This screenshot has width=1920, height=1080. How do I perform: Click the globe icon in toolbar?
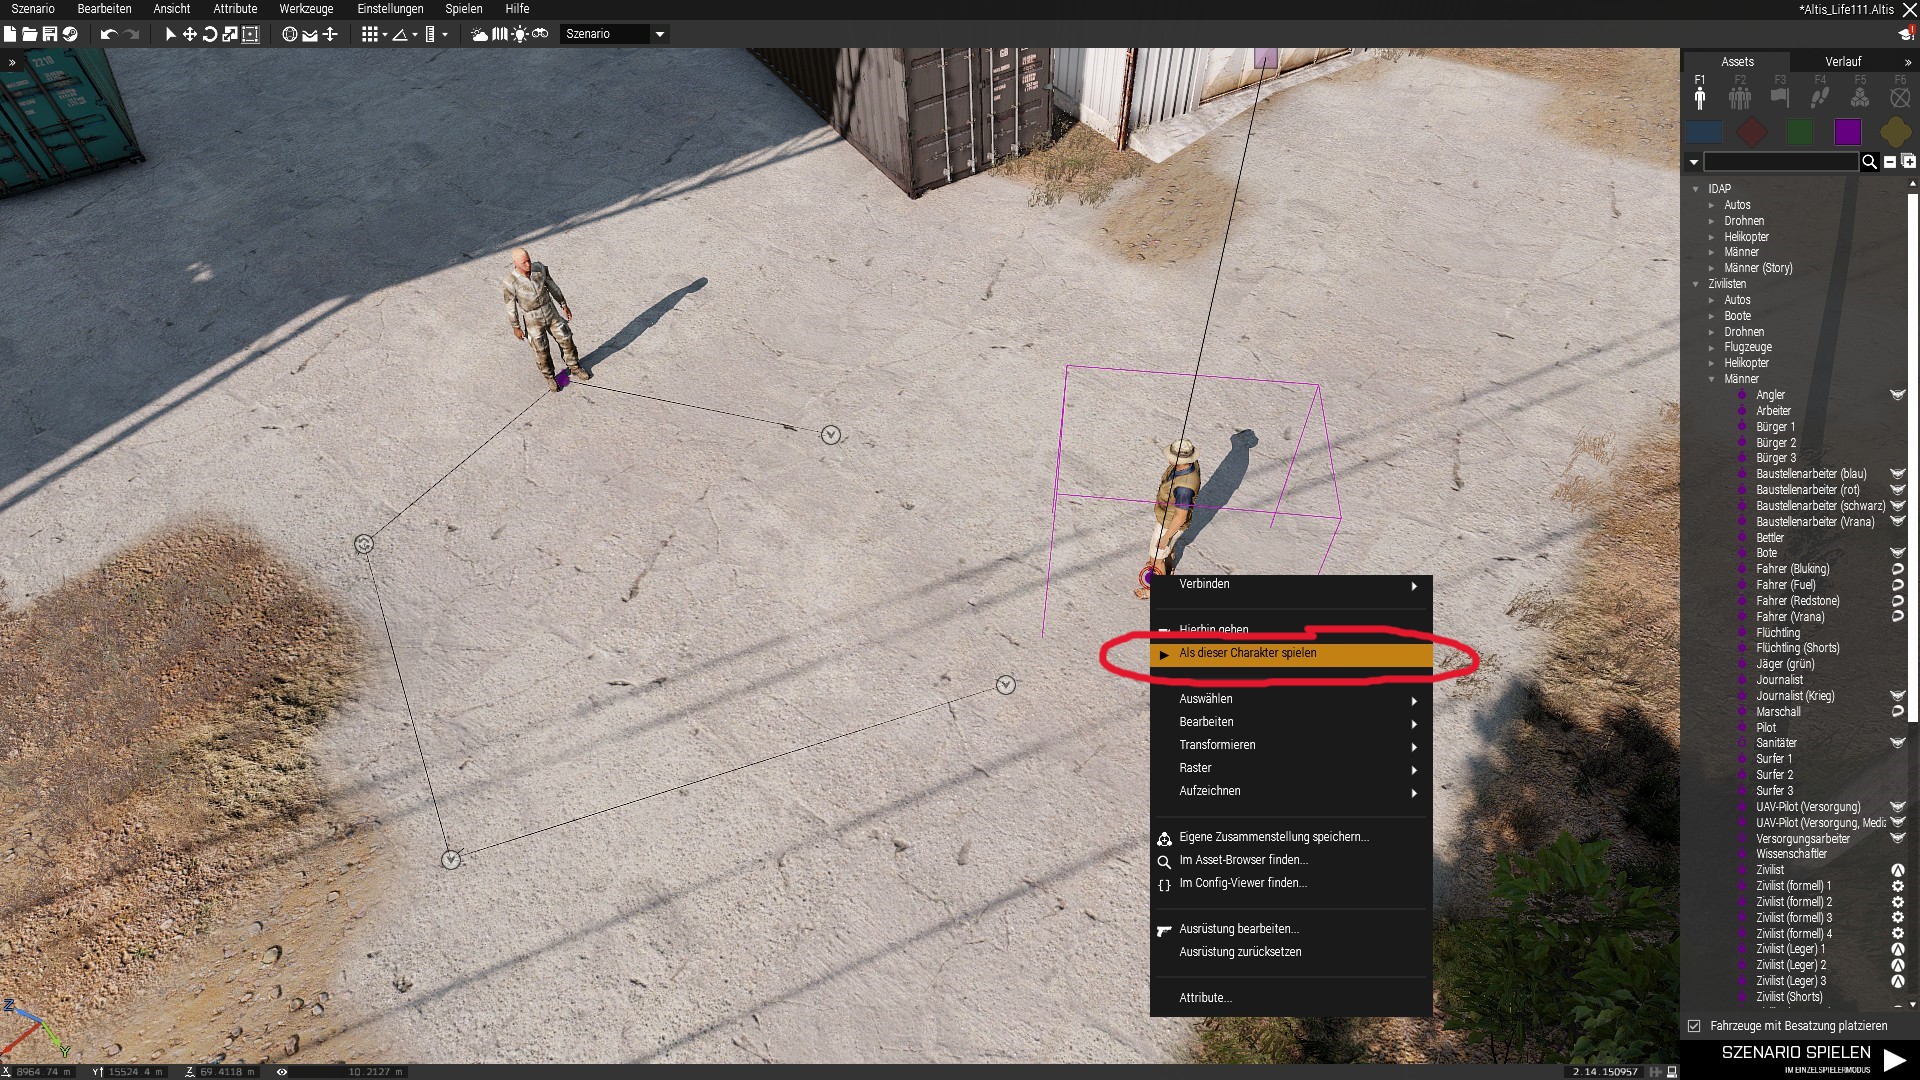tap(290, 34)
